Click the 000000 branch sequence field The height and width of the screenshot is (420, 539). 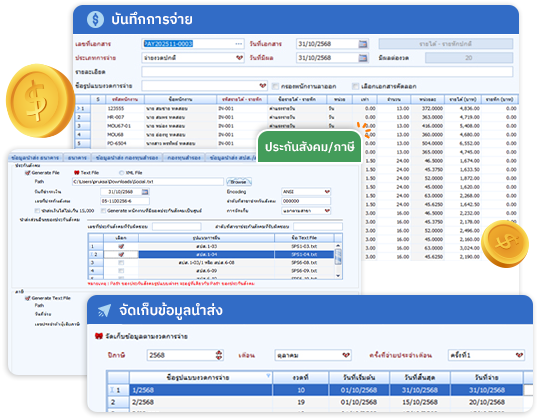(x=306, y=201)
